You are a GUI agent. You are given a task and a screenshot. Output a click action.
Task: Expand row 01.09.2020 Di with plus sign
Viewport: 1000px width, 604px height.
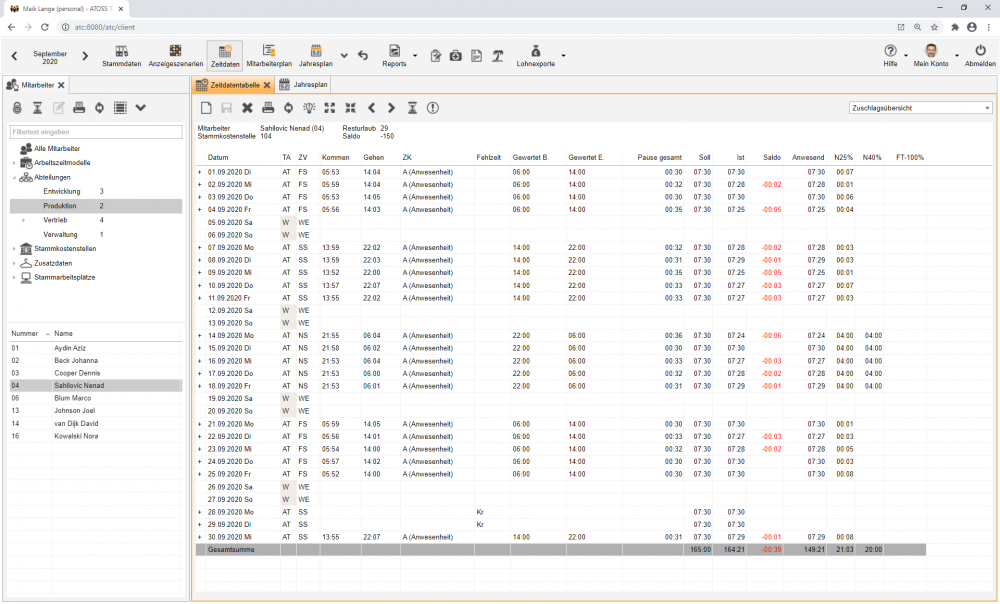[200, 172]
